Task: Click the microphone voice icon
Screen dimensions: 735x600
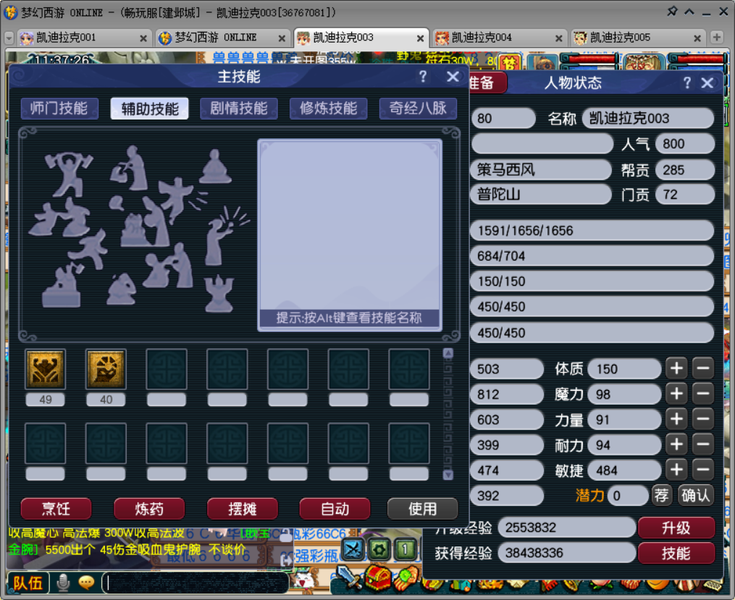Action: click(63, 583)
